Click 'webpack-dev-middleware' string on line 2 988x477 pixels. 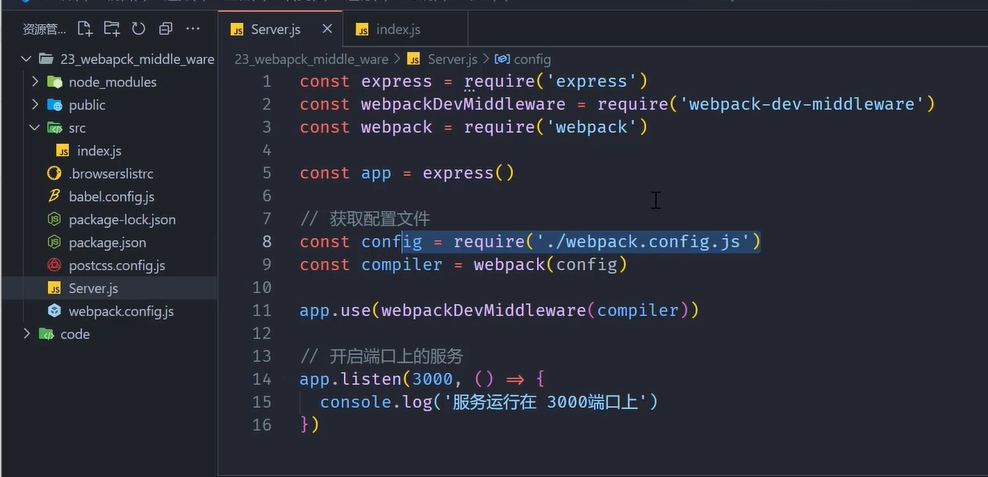tap(802, 104)
